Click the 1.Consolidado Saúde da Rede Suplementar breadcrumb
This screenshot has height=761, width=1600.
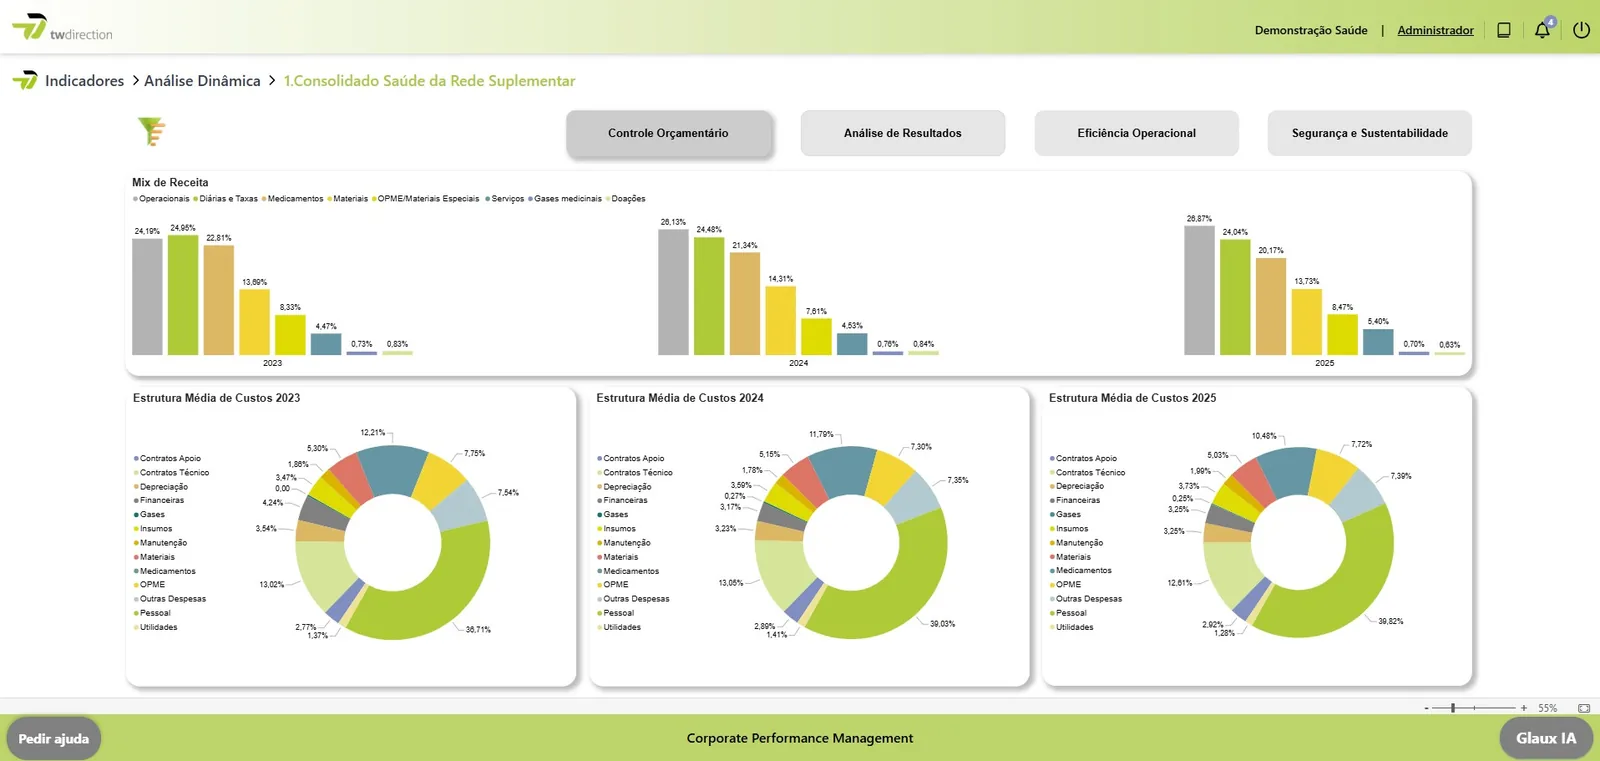429,81
